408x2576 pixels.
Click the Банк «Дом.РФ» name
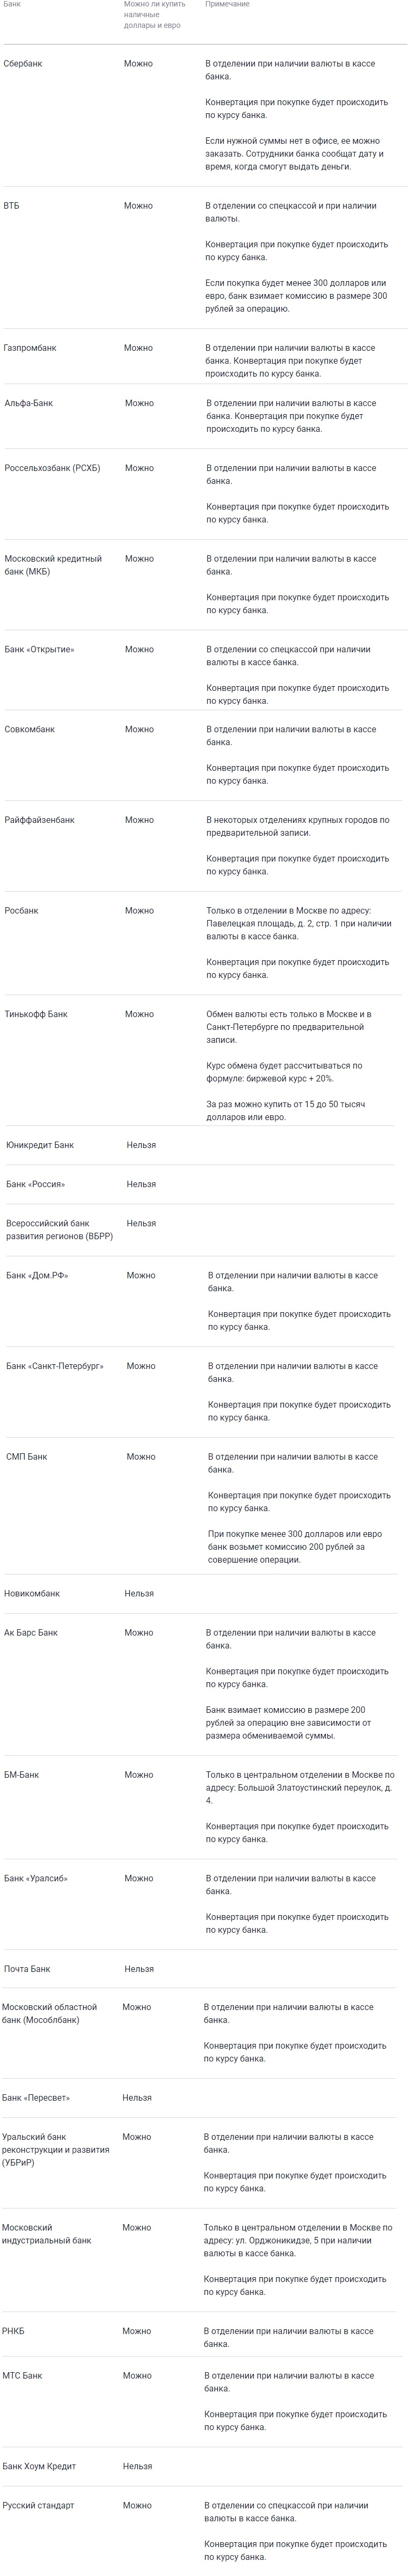pyautogui.click(x=37, y=1275)
